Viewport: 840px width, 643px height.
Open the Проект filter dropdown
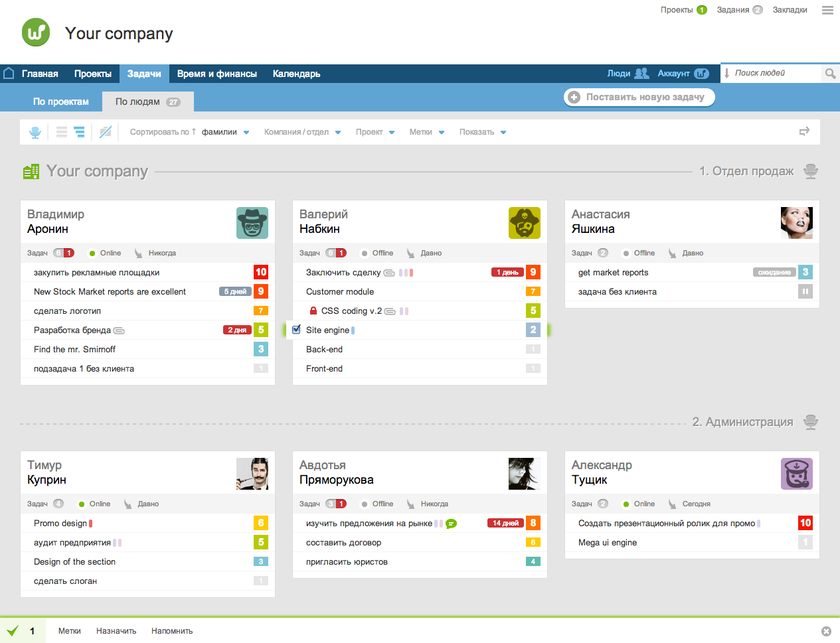375,132
